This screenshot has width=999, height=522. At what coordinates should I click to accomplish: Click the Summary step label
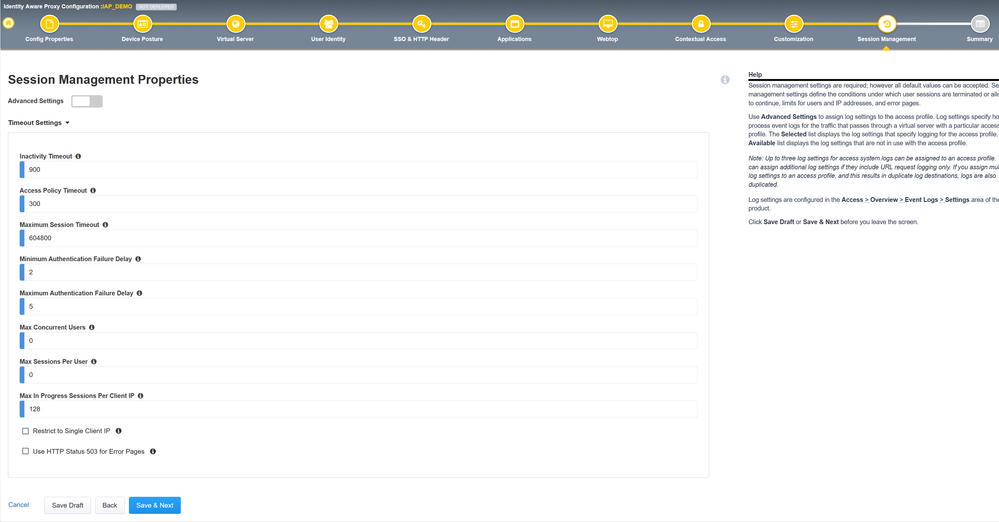(x=980, y=39)
